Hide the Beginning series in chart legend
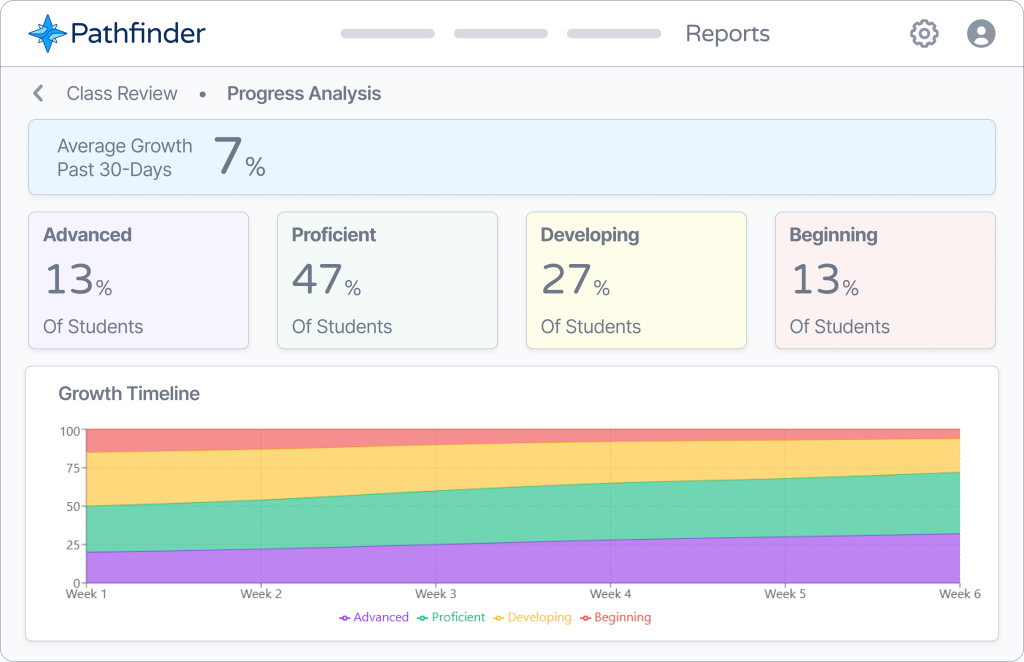 tap(615, 617)
